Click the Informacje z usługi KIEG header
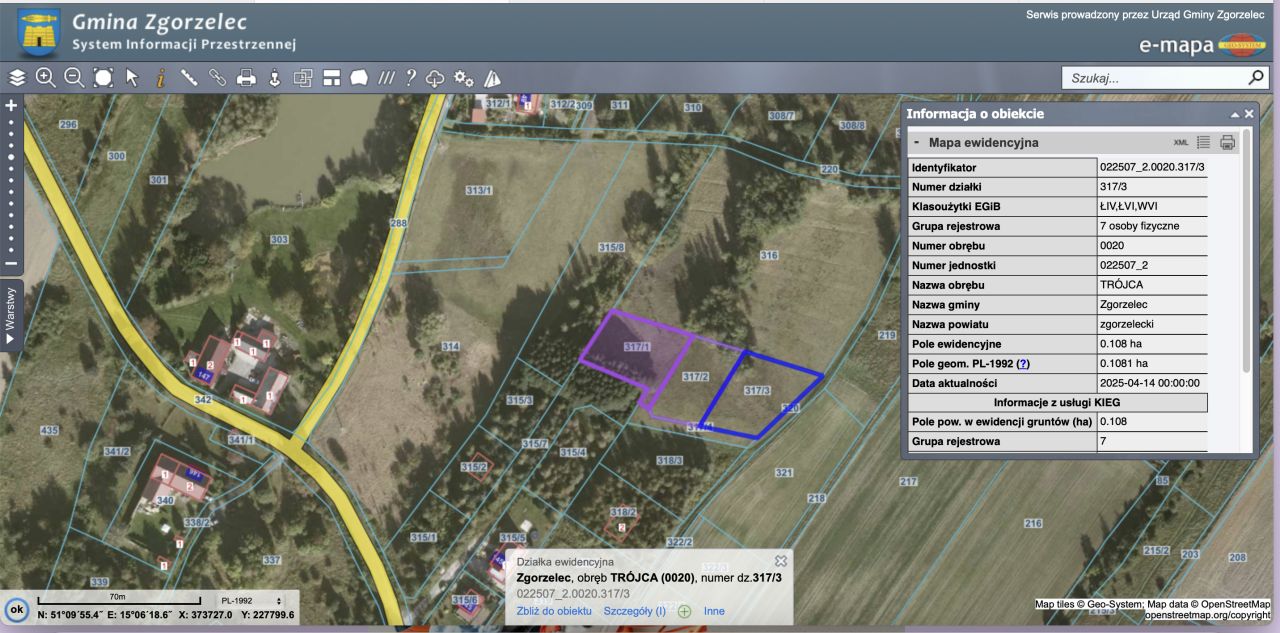1280x633 pixels. (x=1057, y=402)
